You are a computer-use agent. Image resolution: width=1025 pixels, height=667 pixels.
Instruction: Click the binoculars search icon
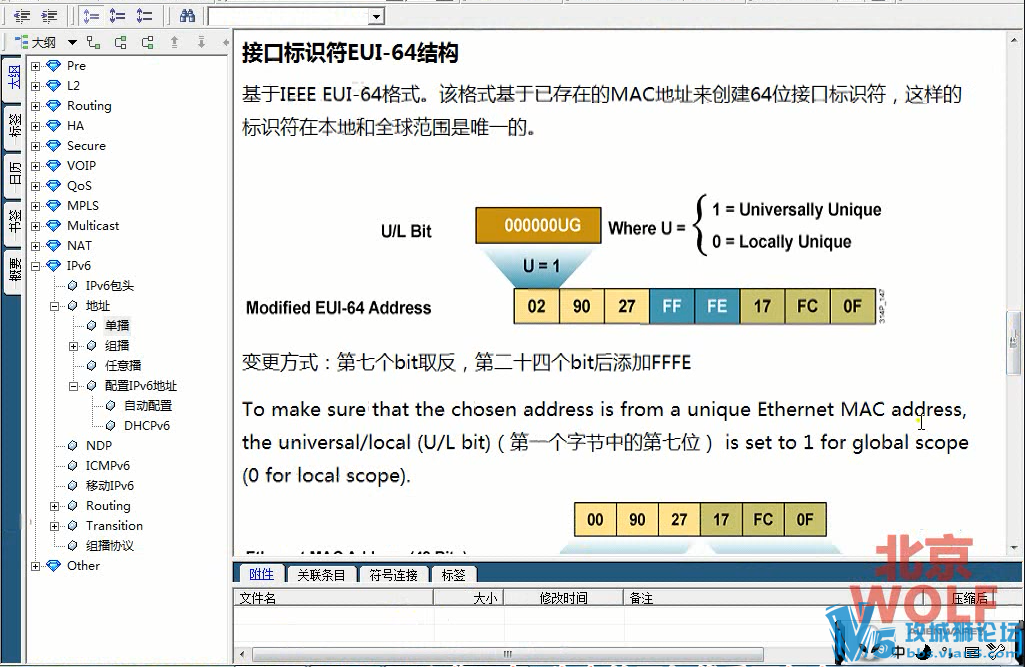click(187, 16)
